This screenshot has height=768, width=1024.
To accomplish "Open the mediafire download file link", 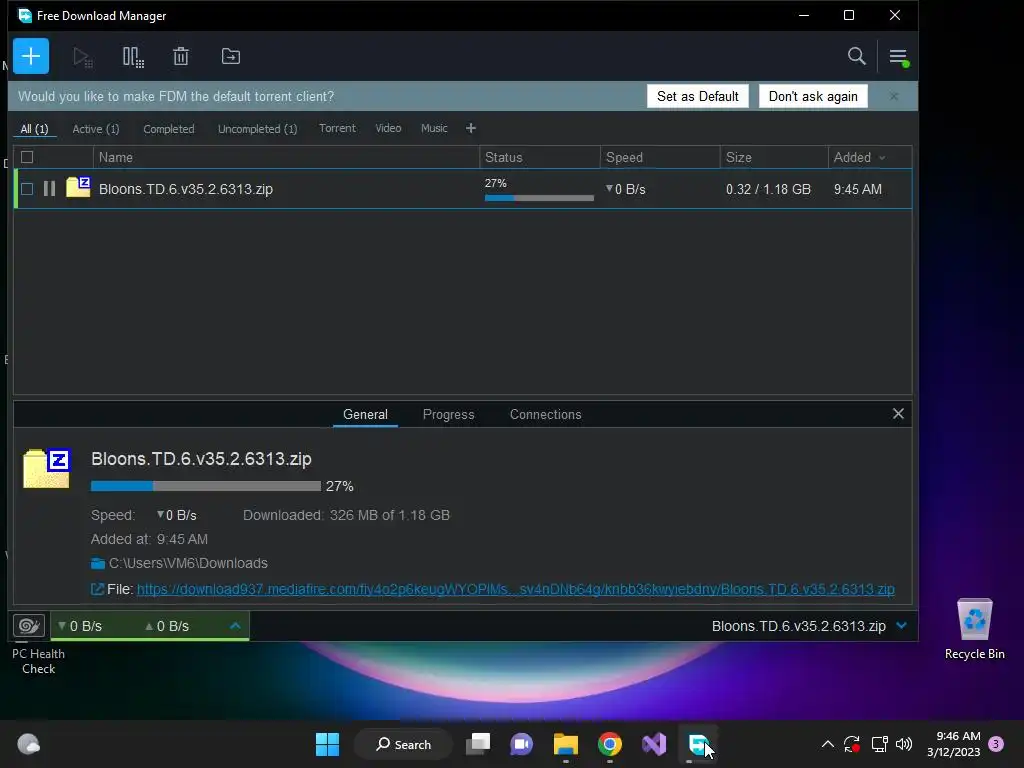I will (515, 589).
